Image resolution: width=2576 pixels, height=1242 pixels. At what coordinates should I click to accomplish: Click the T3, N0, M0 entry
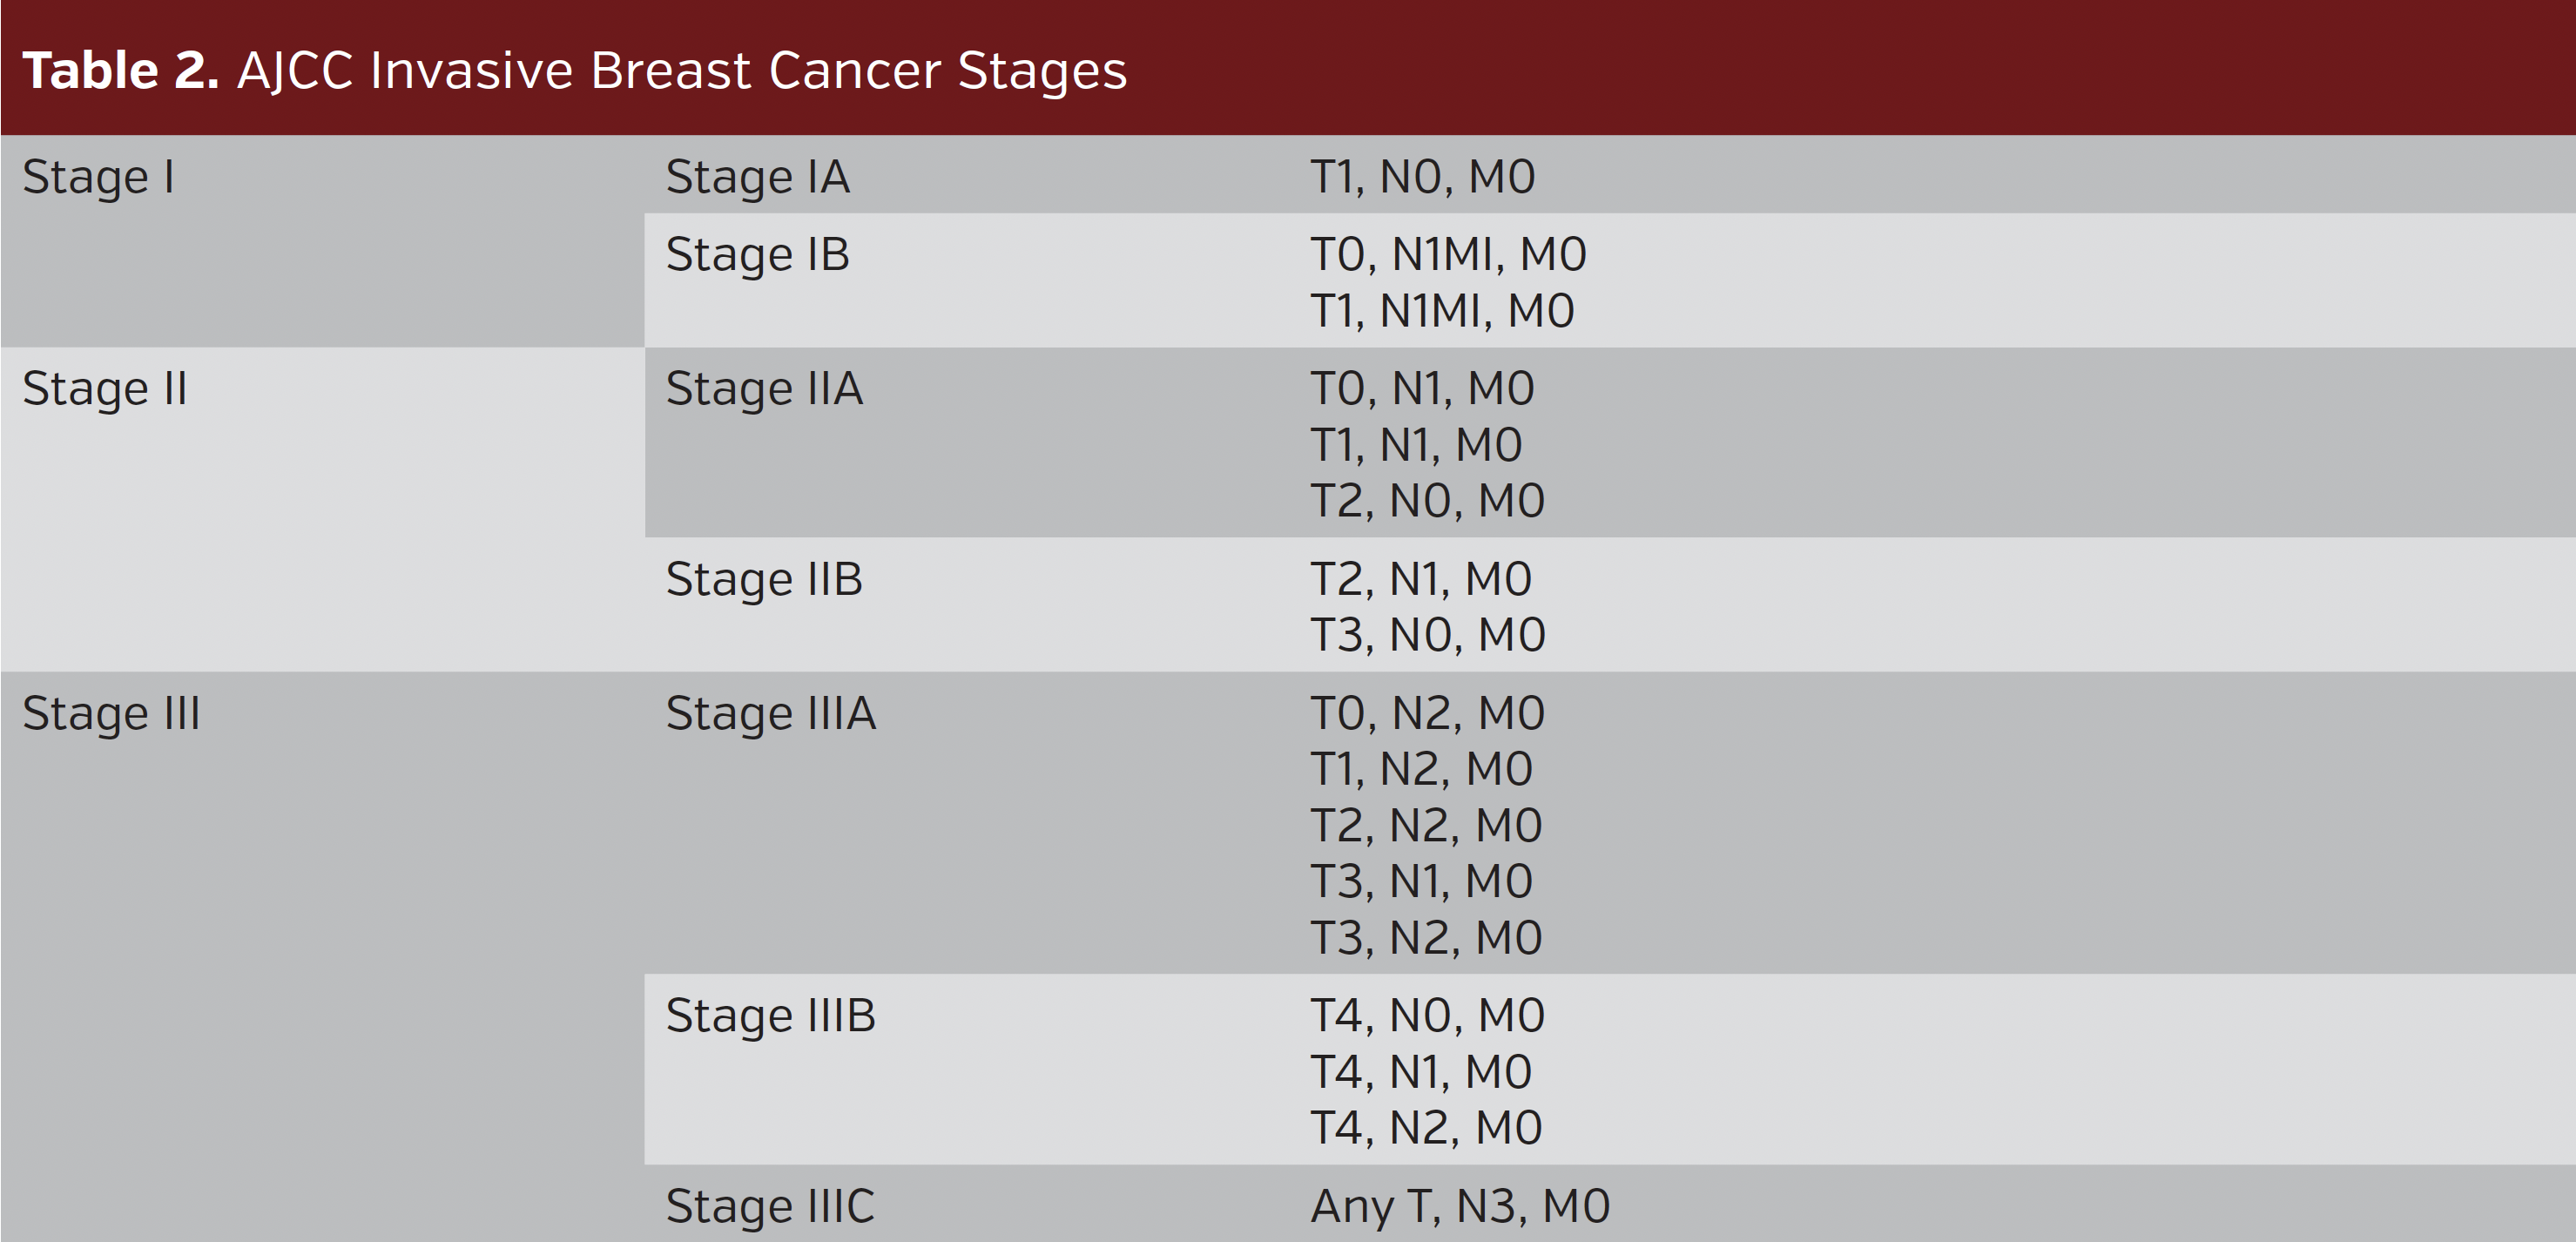point(1427,636)
